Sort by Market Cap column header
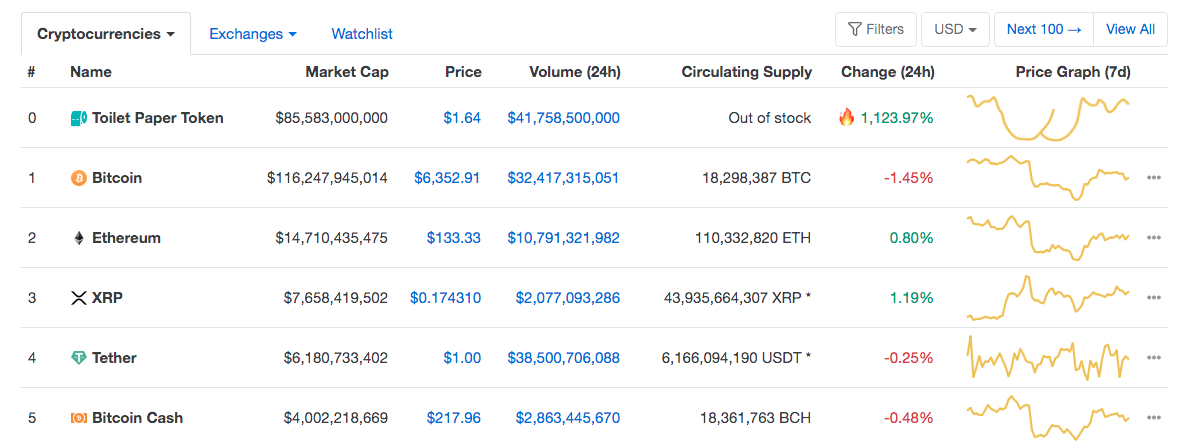This screenshot has height=447, width=1197. tap(347, 72)
